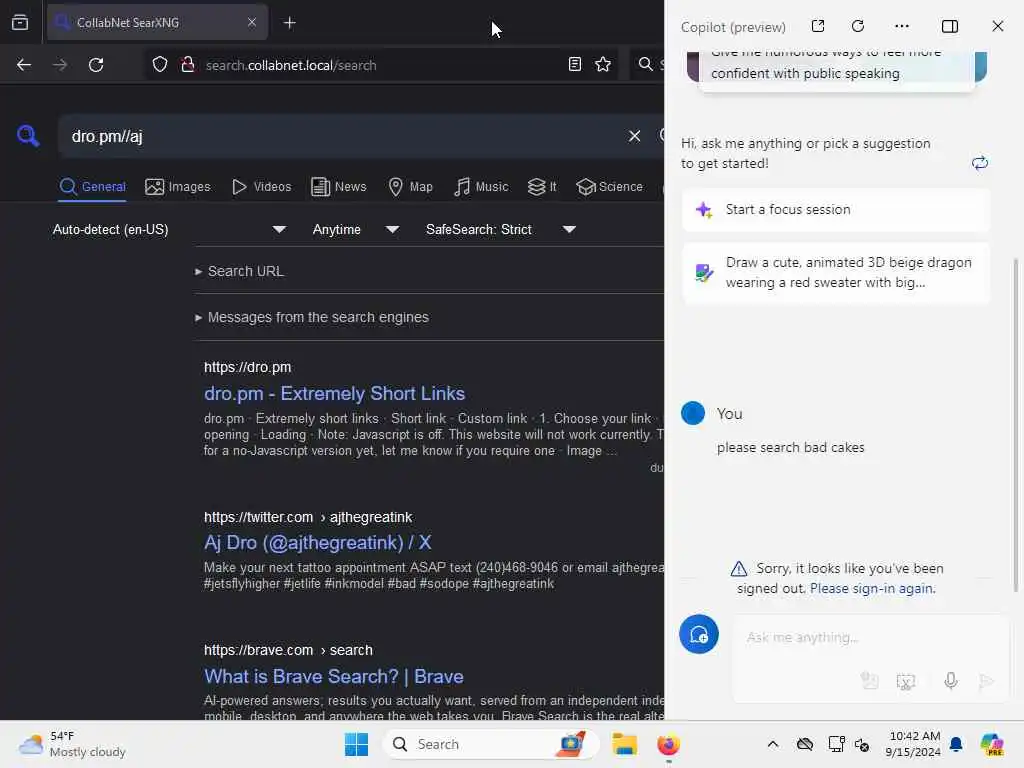Click the Copilot send arrow
Viewport: 1024px width, 768px height.
point(986,681)
